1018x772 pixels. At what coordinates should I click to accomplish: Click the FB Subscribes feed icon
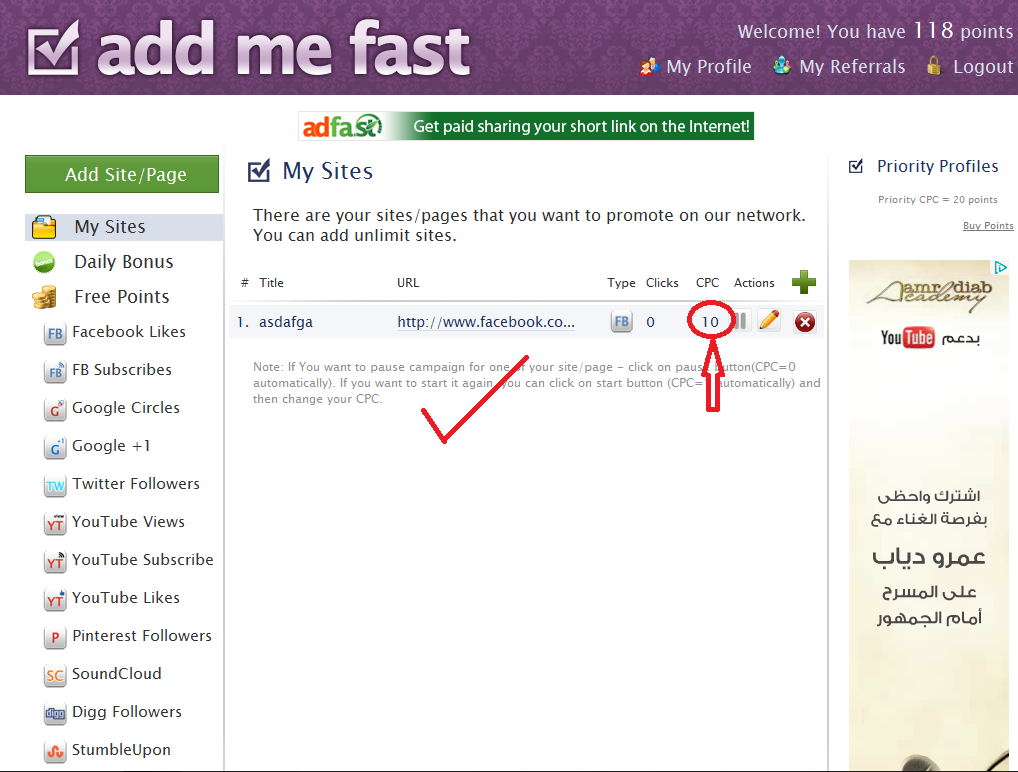[55, 371]
